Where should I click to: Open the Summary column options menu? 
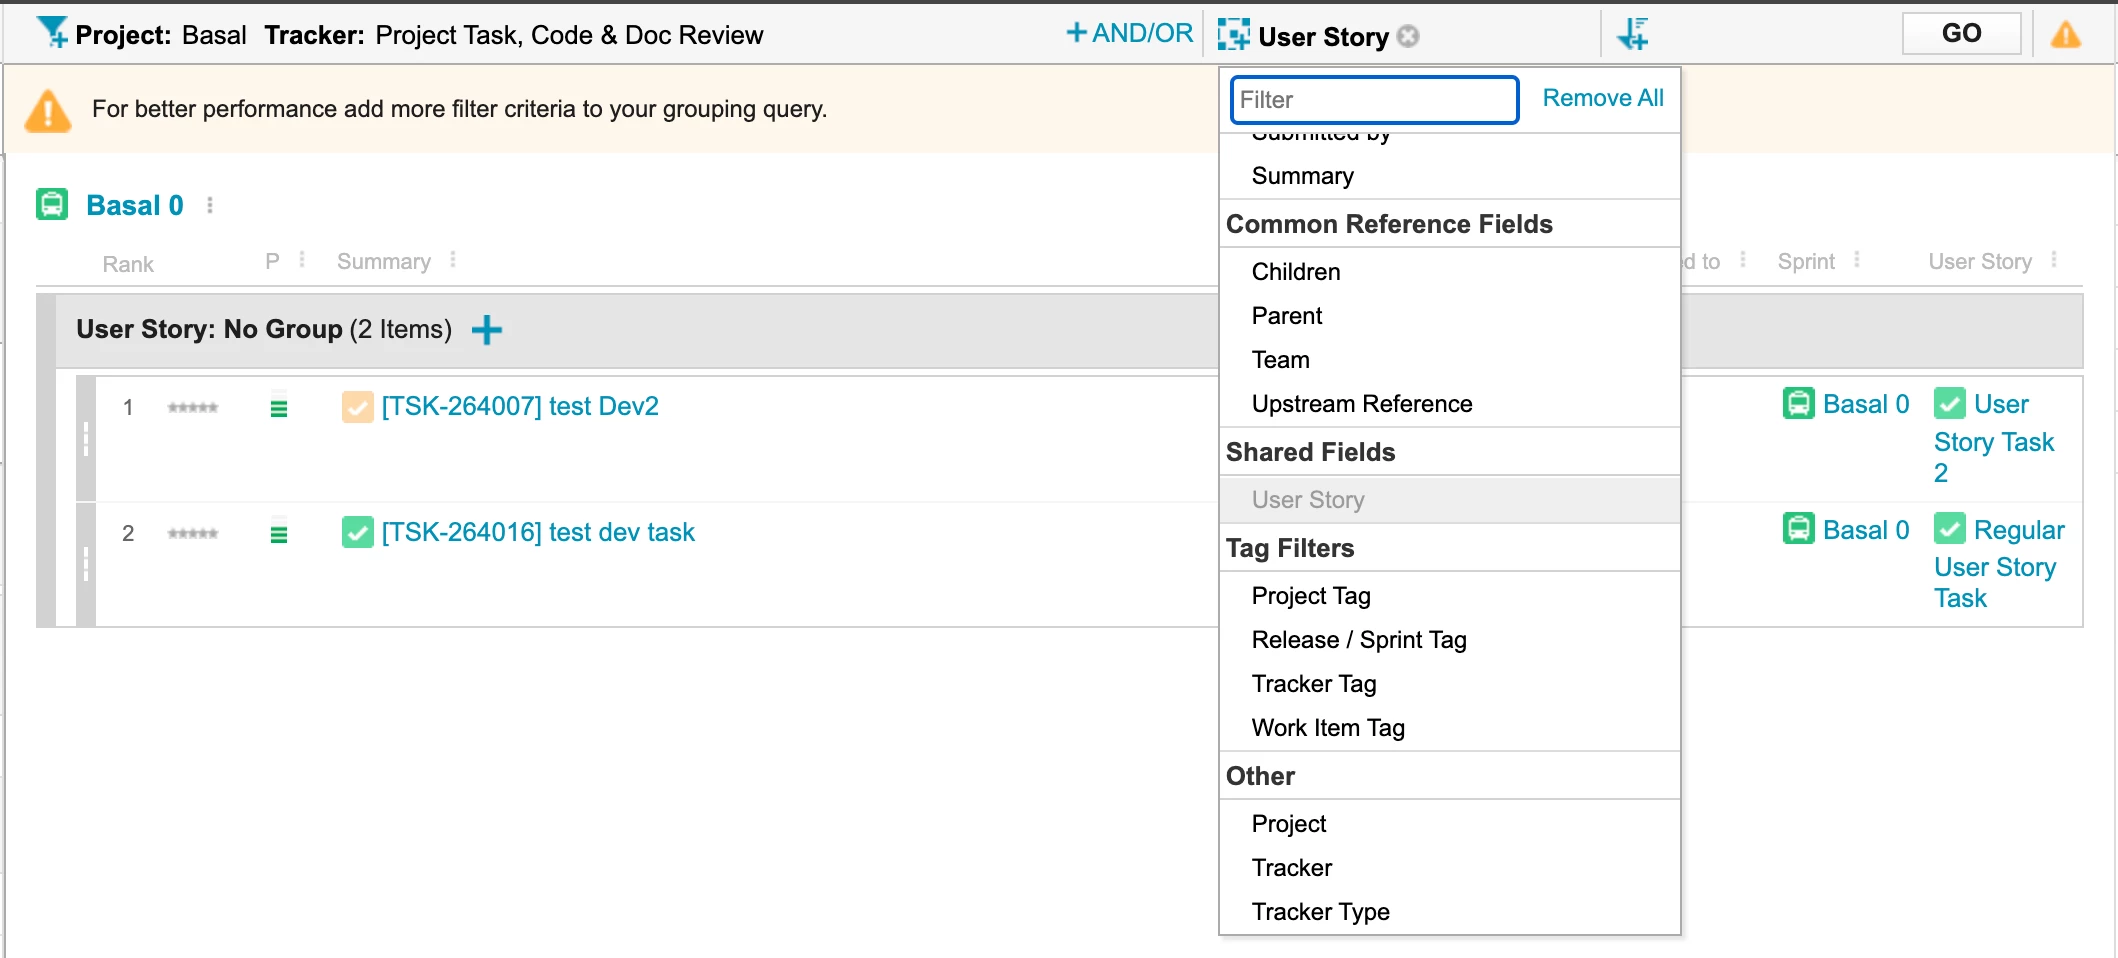(x=453, y=260)
